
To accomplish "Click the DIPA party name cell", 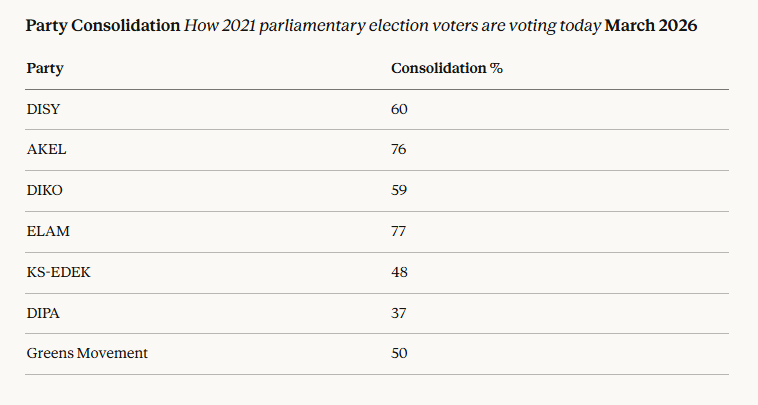I will click(x=44, y=313).
